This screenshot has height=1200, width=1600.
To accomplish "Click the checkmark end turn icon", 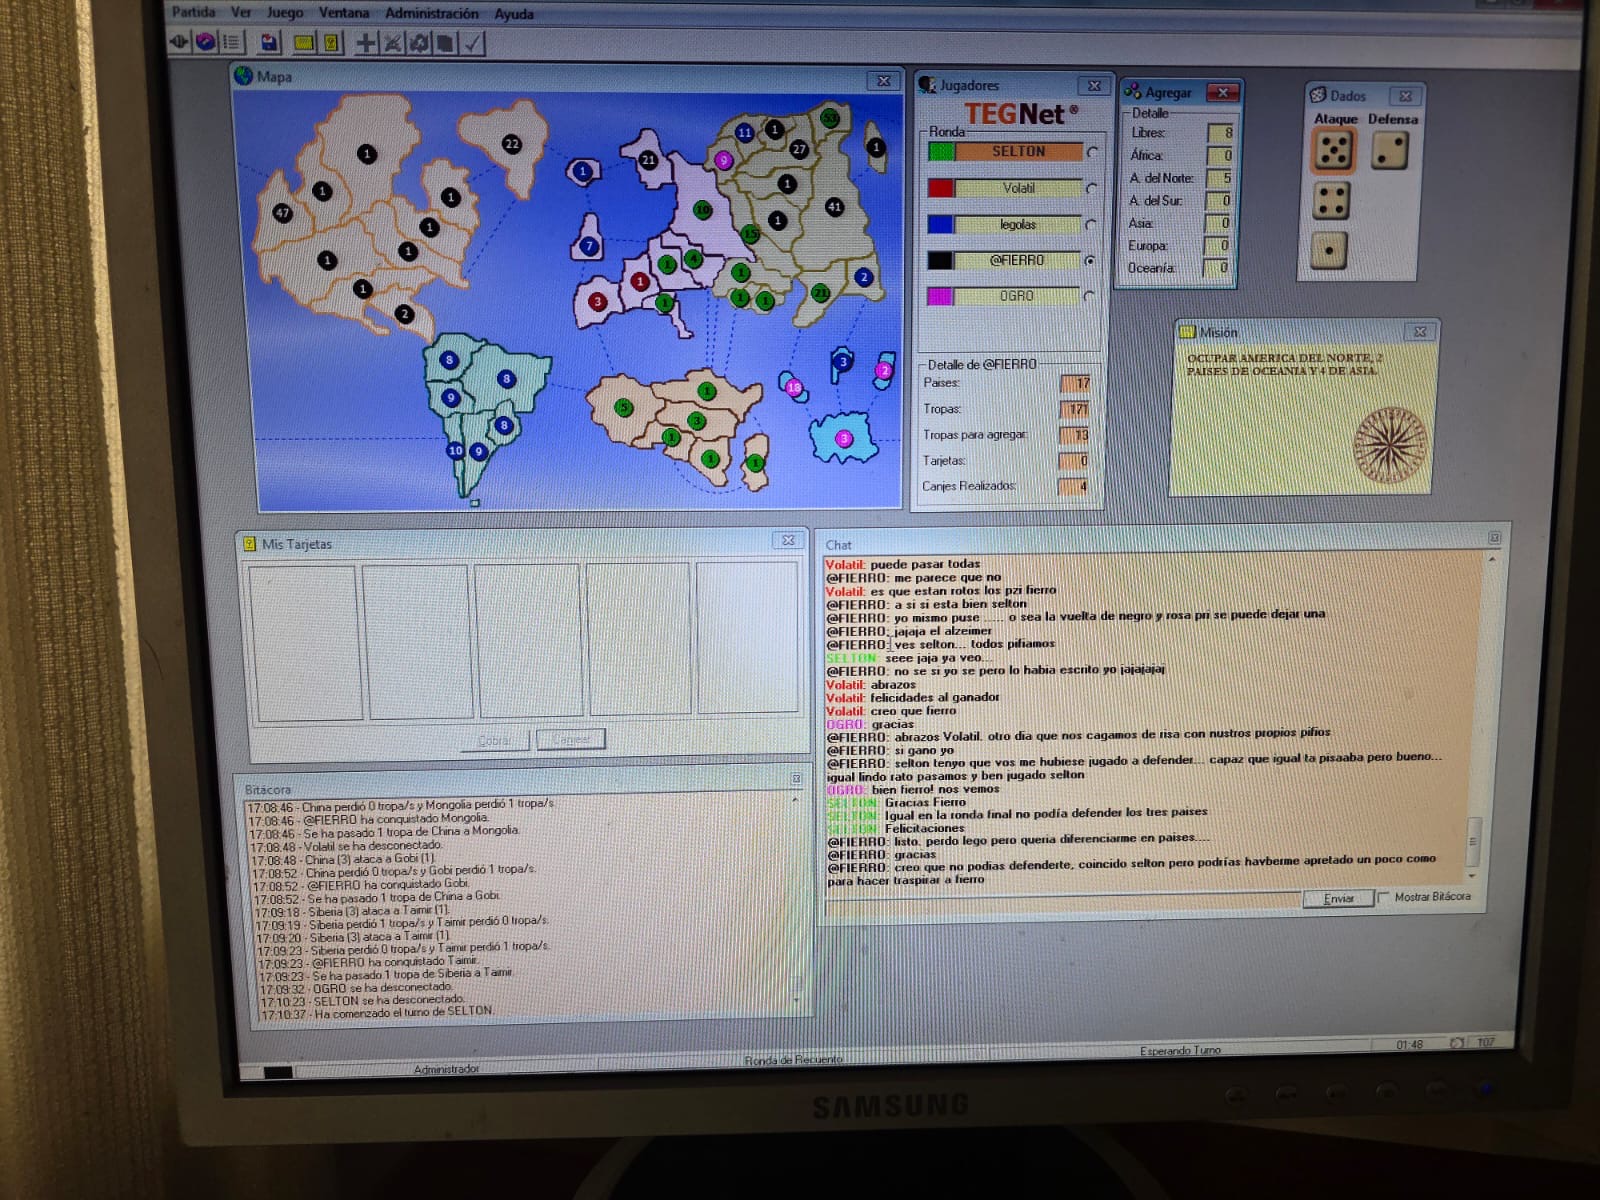I will 473,42.
